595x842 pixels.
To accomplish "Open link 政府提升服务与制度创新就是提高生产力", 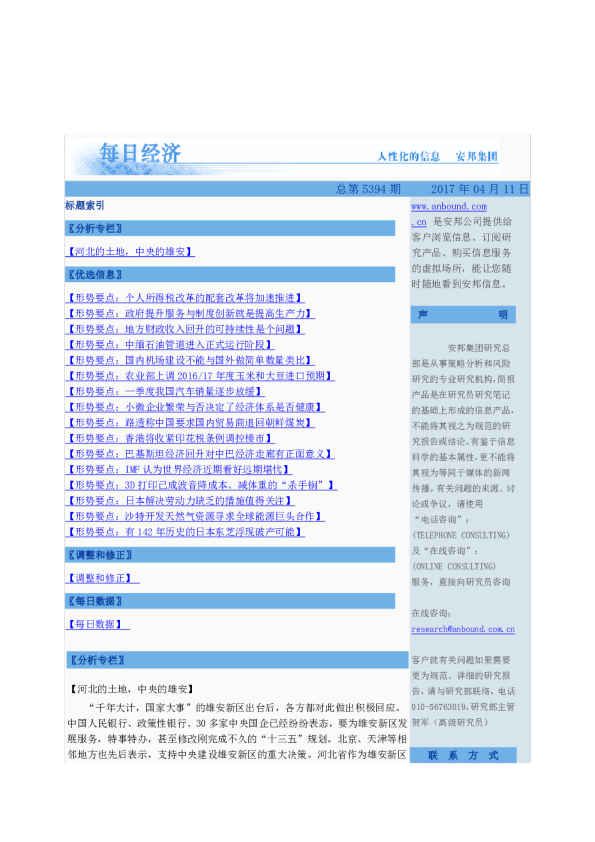I will [x=190, y=313].
